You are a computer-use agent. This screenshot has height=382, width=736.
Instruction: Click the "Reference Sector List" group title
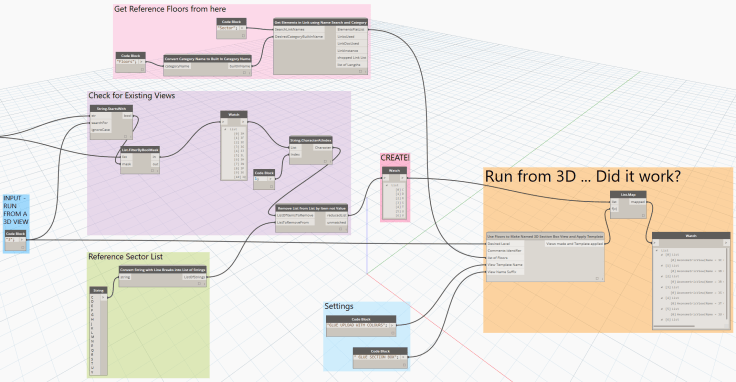tap(125, 257)
